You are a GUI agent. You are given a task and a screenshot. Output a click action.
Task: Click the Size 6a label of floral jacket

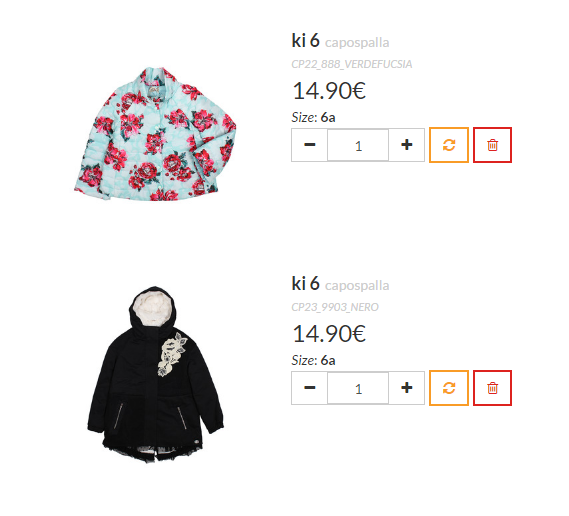[x=314, y=117]
